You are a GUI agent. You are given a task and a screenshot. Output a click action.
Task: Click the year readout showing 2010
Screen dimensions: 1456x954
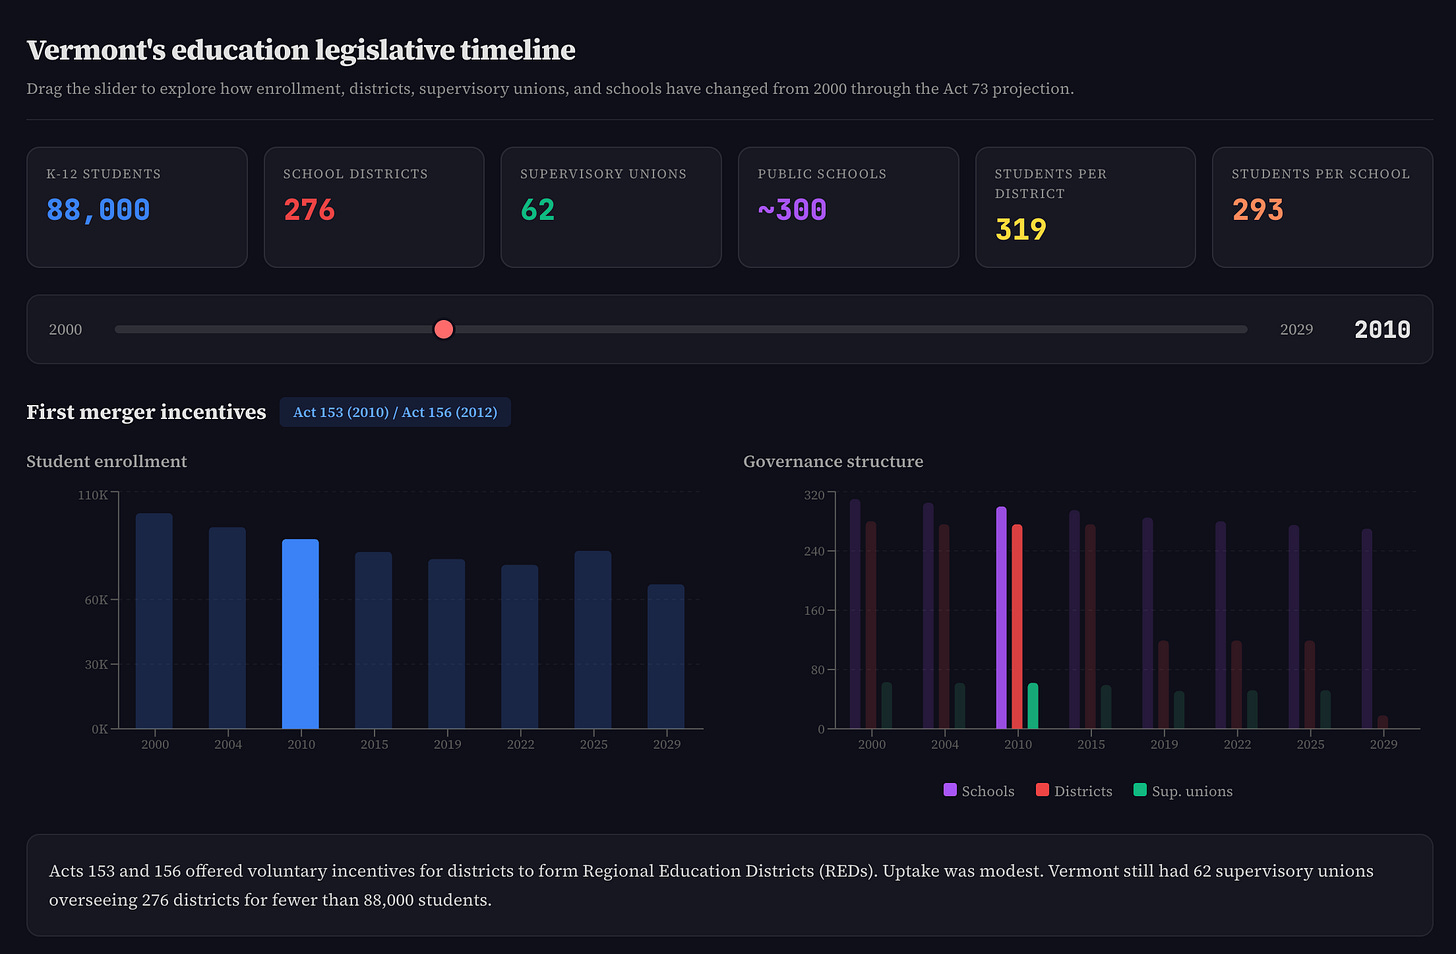click(1382, 329)
